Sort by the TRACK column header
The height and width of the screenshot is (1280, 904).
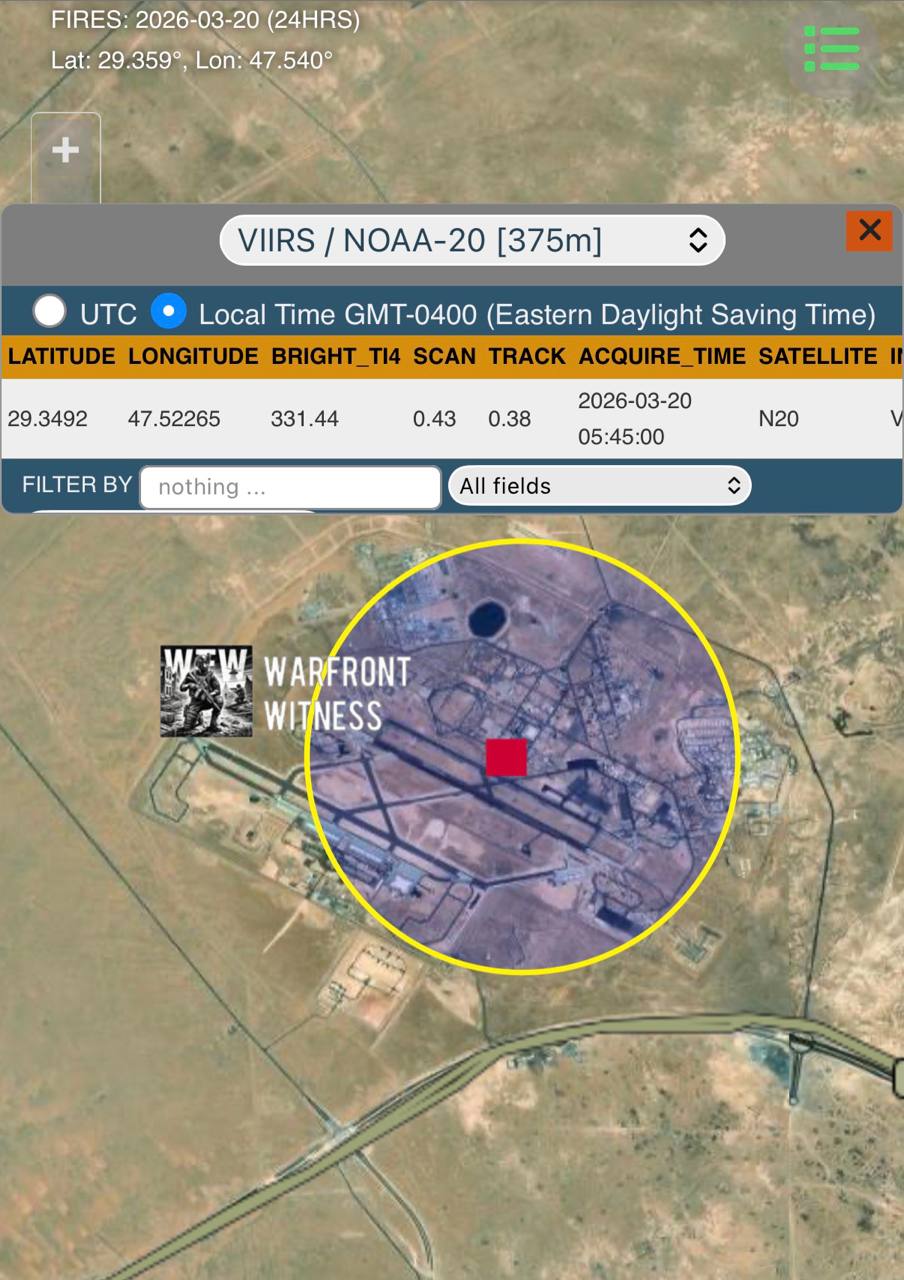pos(527,356)
